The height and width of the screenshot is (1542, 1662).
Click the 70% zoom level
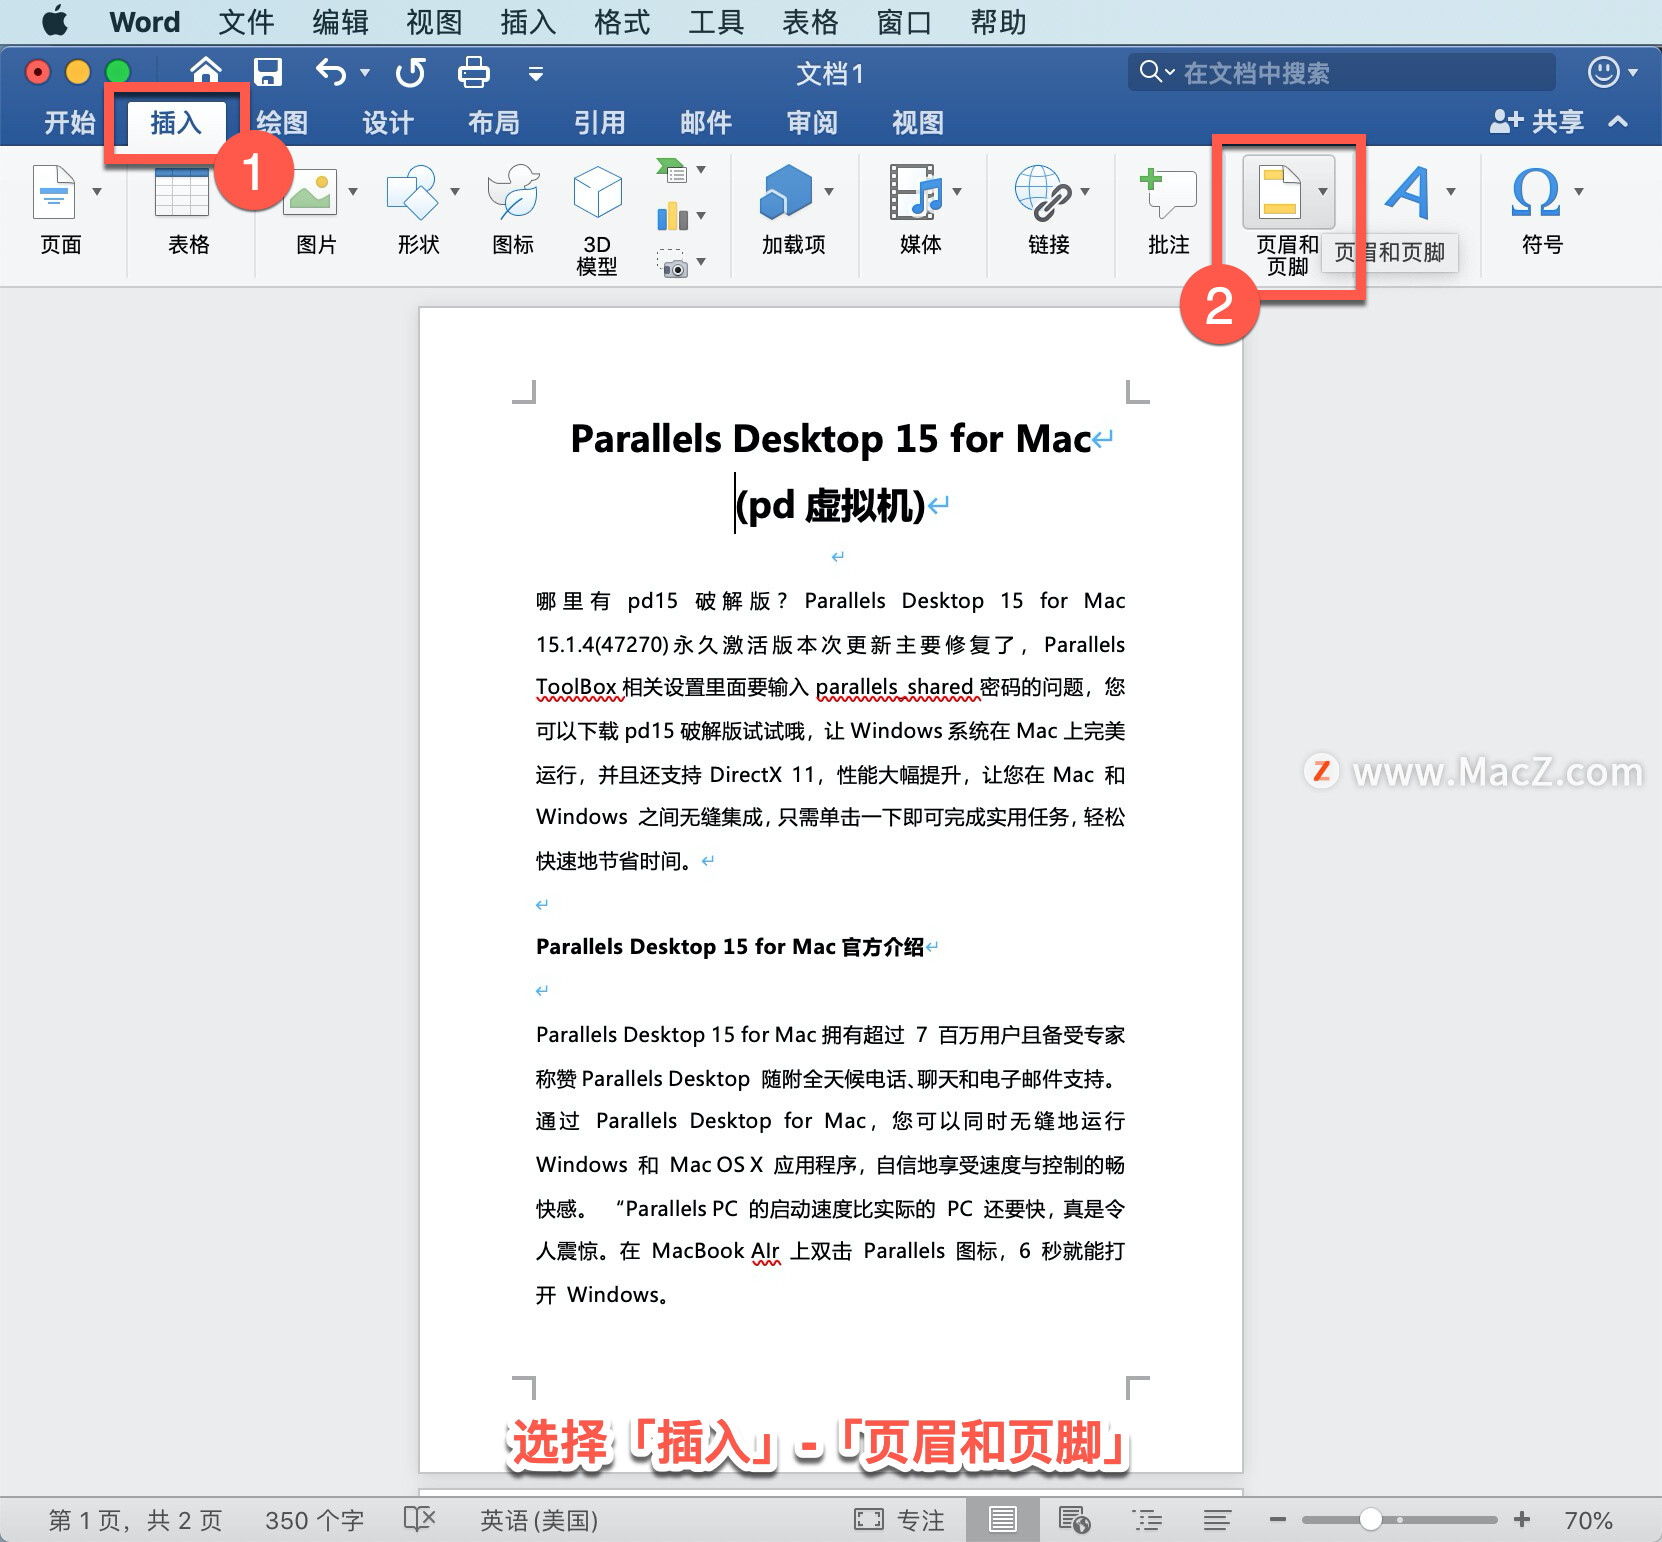(1588, 1520)
